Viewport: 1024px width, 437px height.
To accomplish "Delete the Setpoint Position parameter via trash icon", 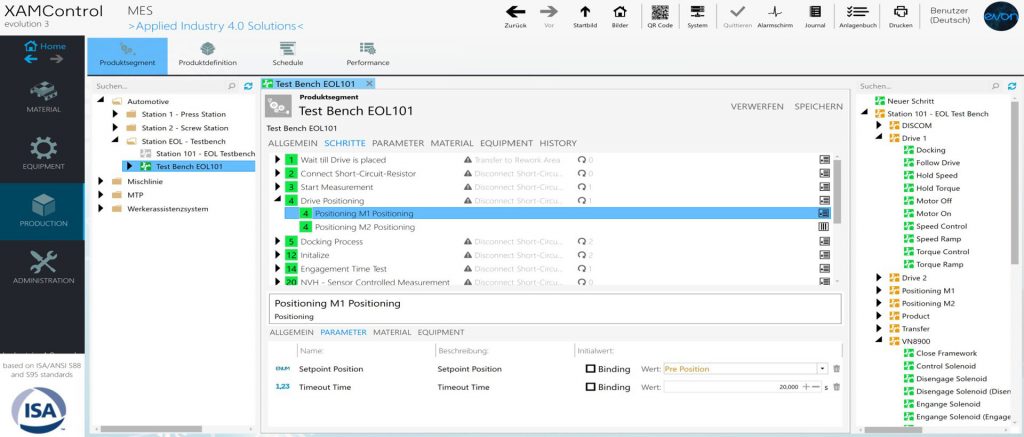I will (837, 369).
